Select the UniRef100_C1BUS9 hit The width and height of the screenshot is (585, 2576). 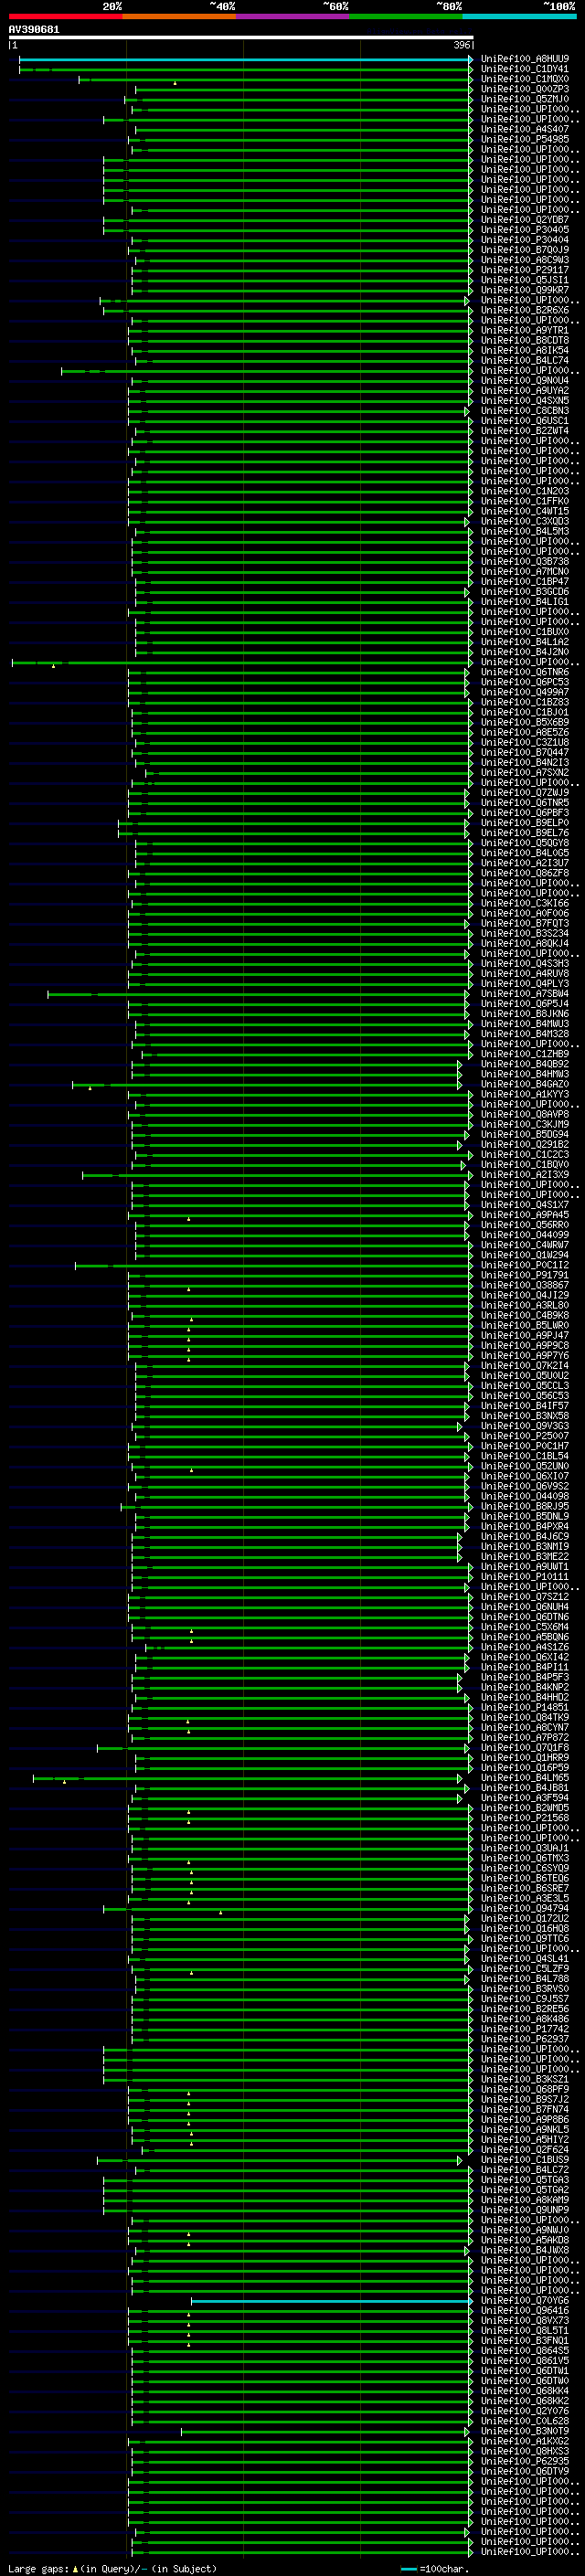point(525,2161)
